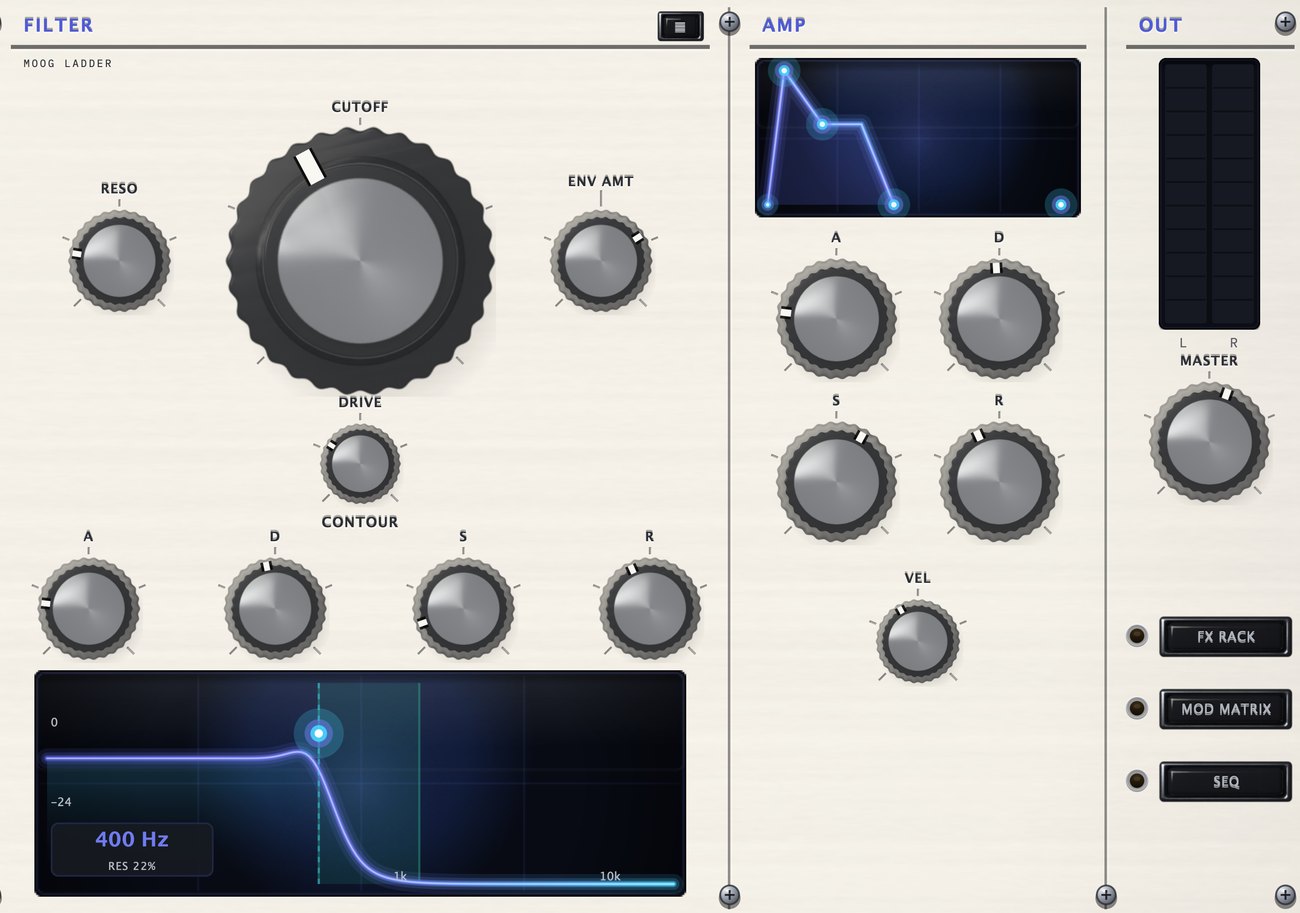
Task: Open the SEQ panel
Action: tap(1226, 782)
